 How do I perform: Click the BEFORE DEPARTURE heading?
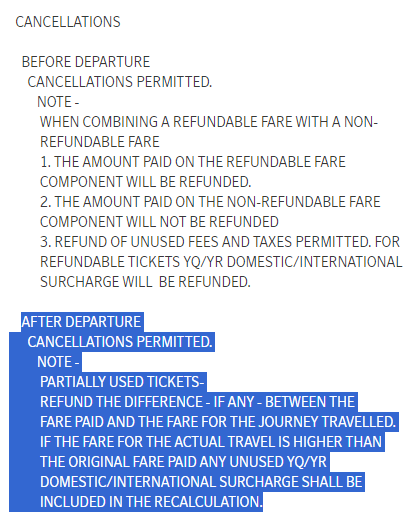pos(86,62)
